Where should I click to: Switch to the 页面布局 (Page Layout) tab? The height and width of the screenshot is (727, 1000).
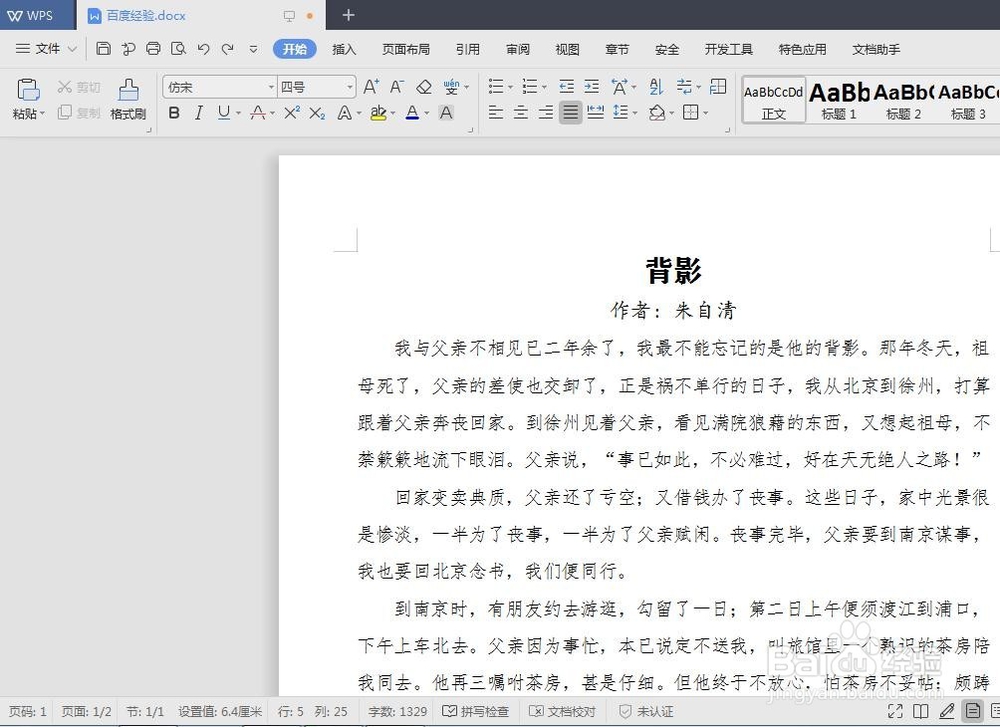pos(406,49)
